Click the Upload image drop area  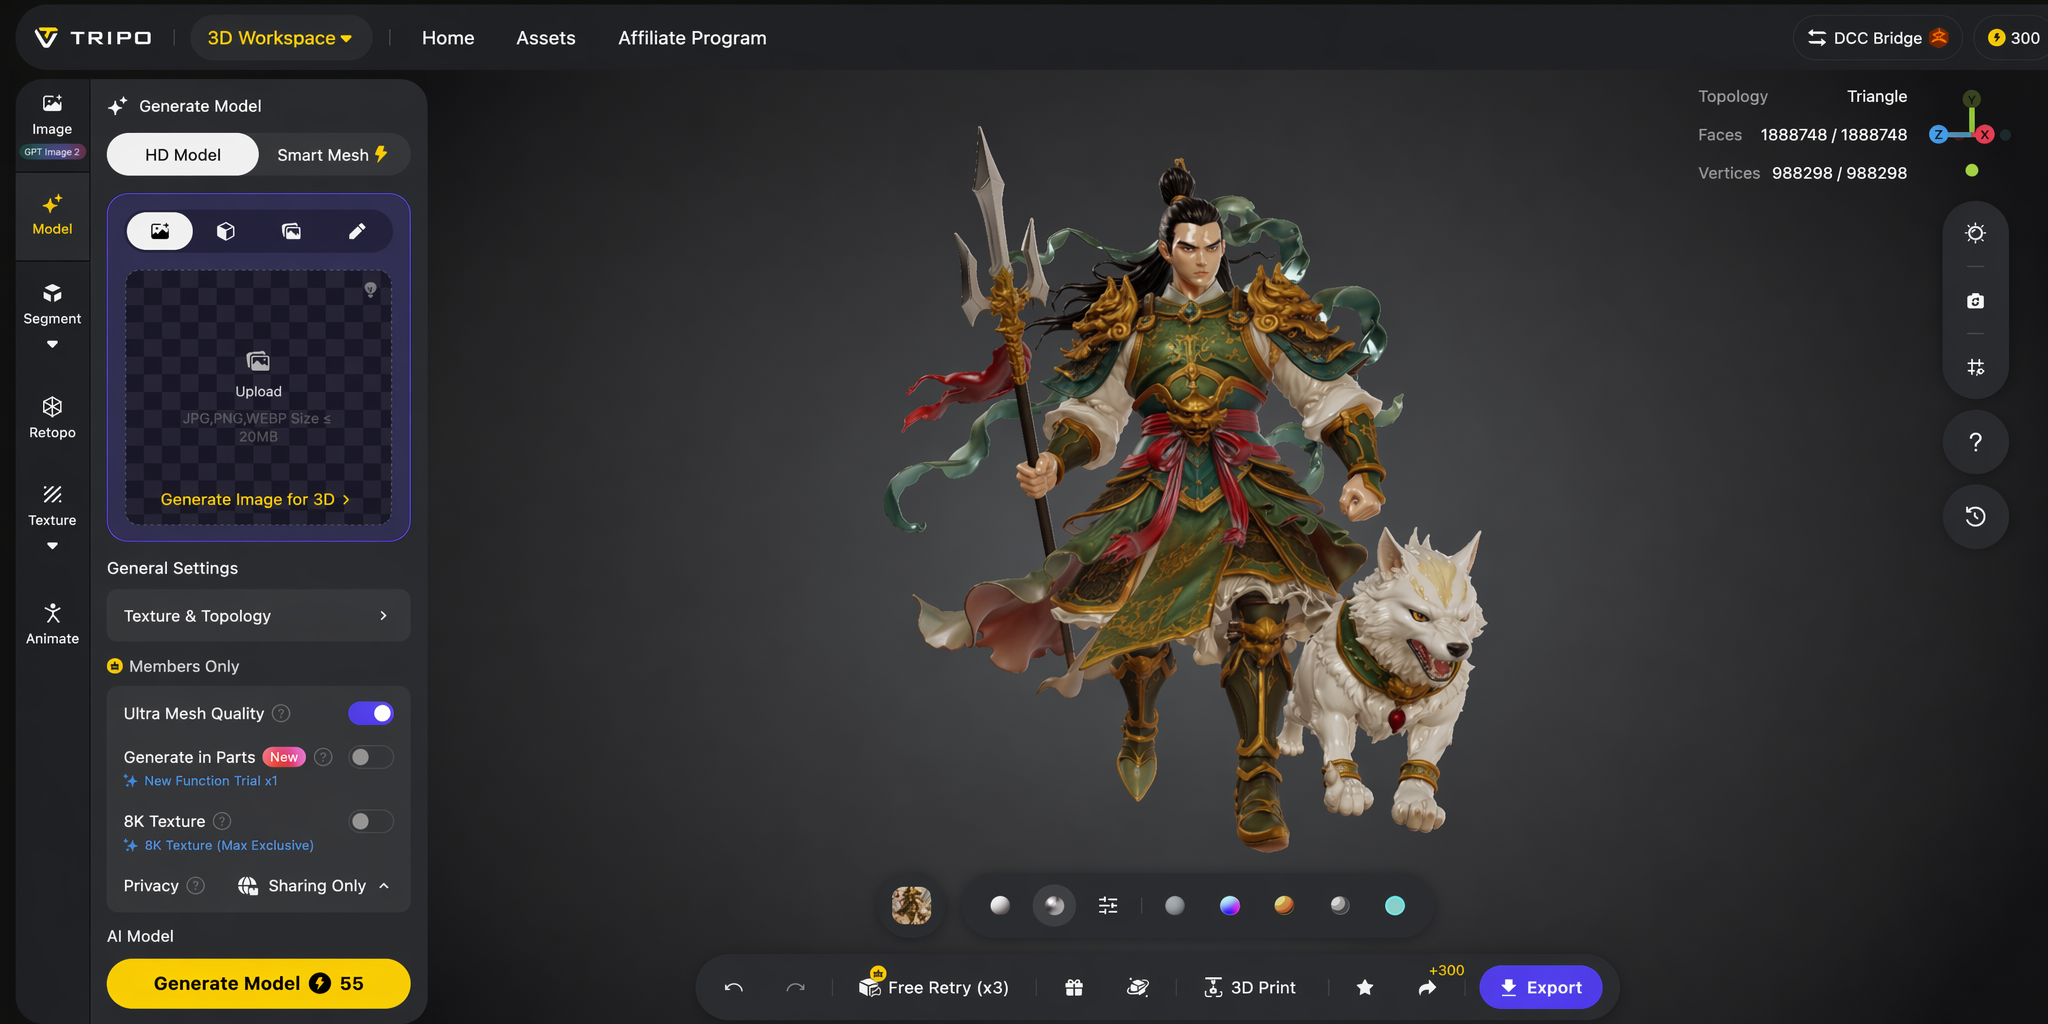(258, 396)
